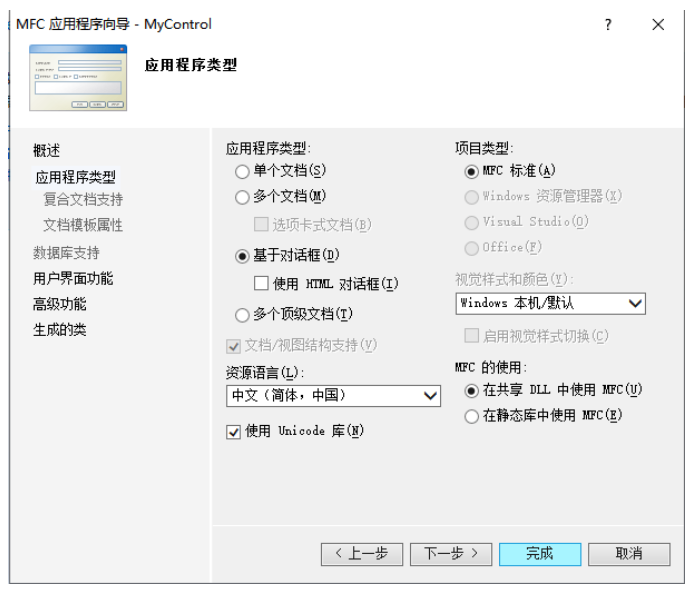Go to the 概述 wizard page
694x593 pixels.
click(46, 150)
